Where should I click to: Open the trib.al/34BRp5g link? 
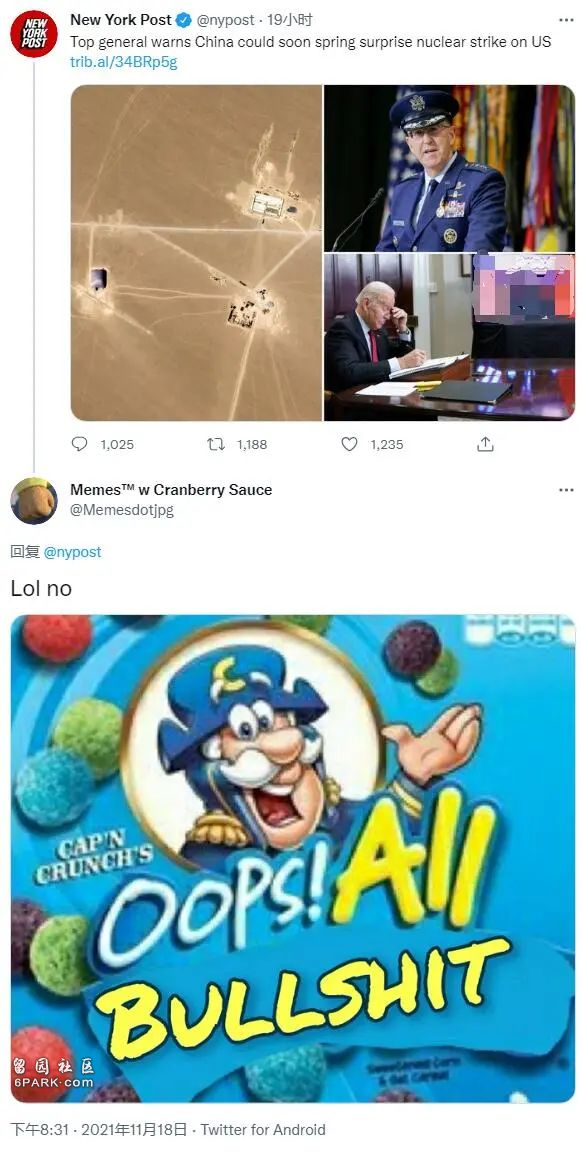point(124,62)
